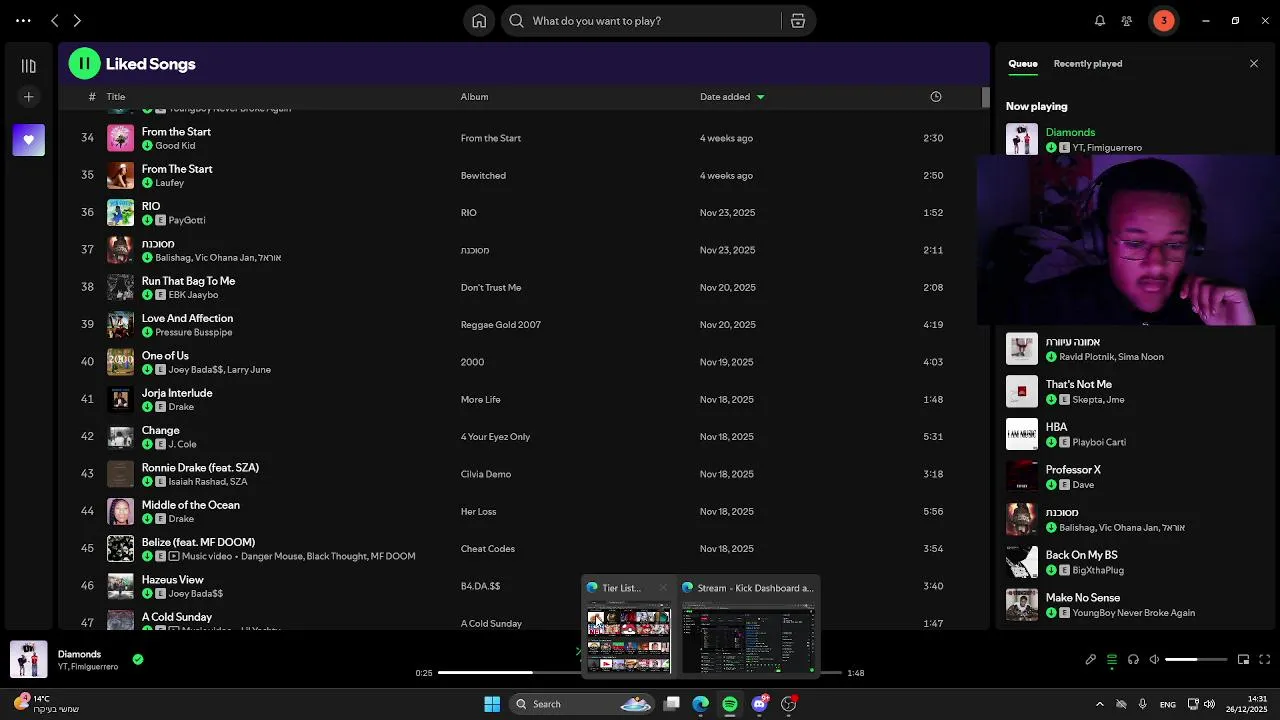1280x720 pixels.
Task: Click the song progress bar
Action: pyautogui.click(x=640, y=673)
